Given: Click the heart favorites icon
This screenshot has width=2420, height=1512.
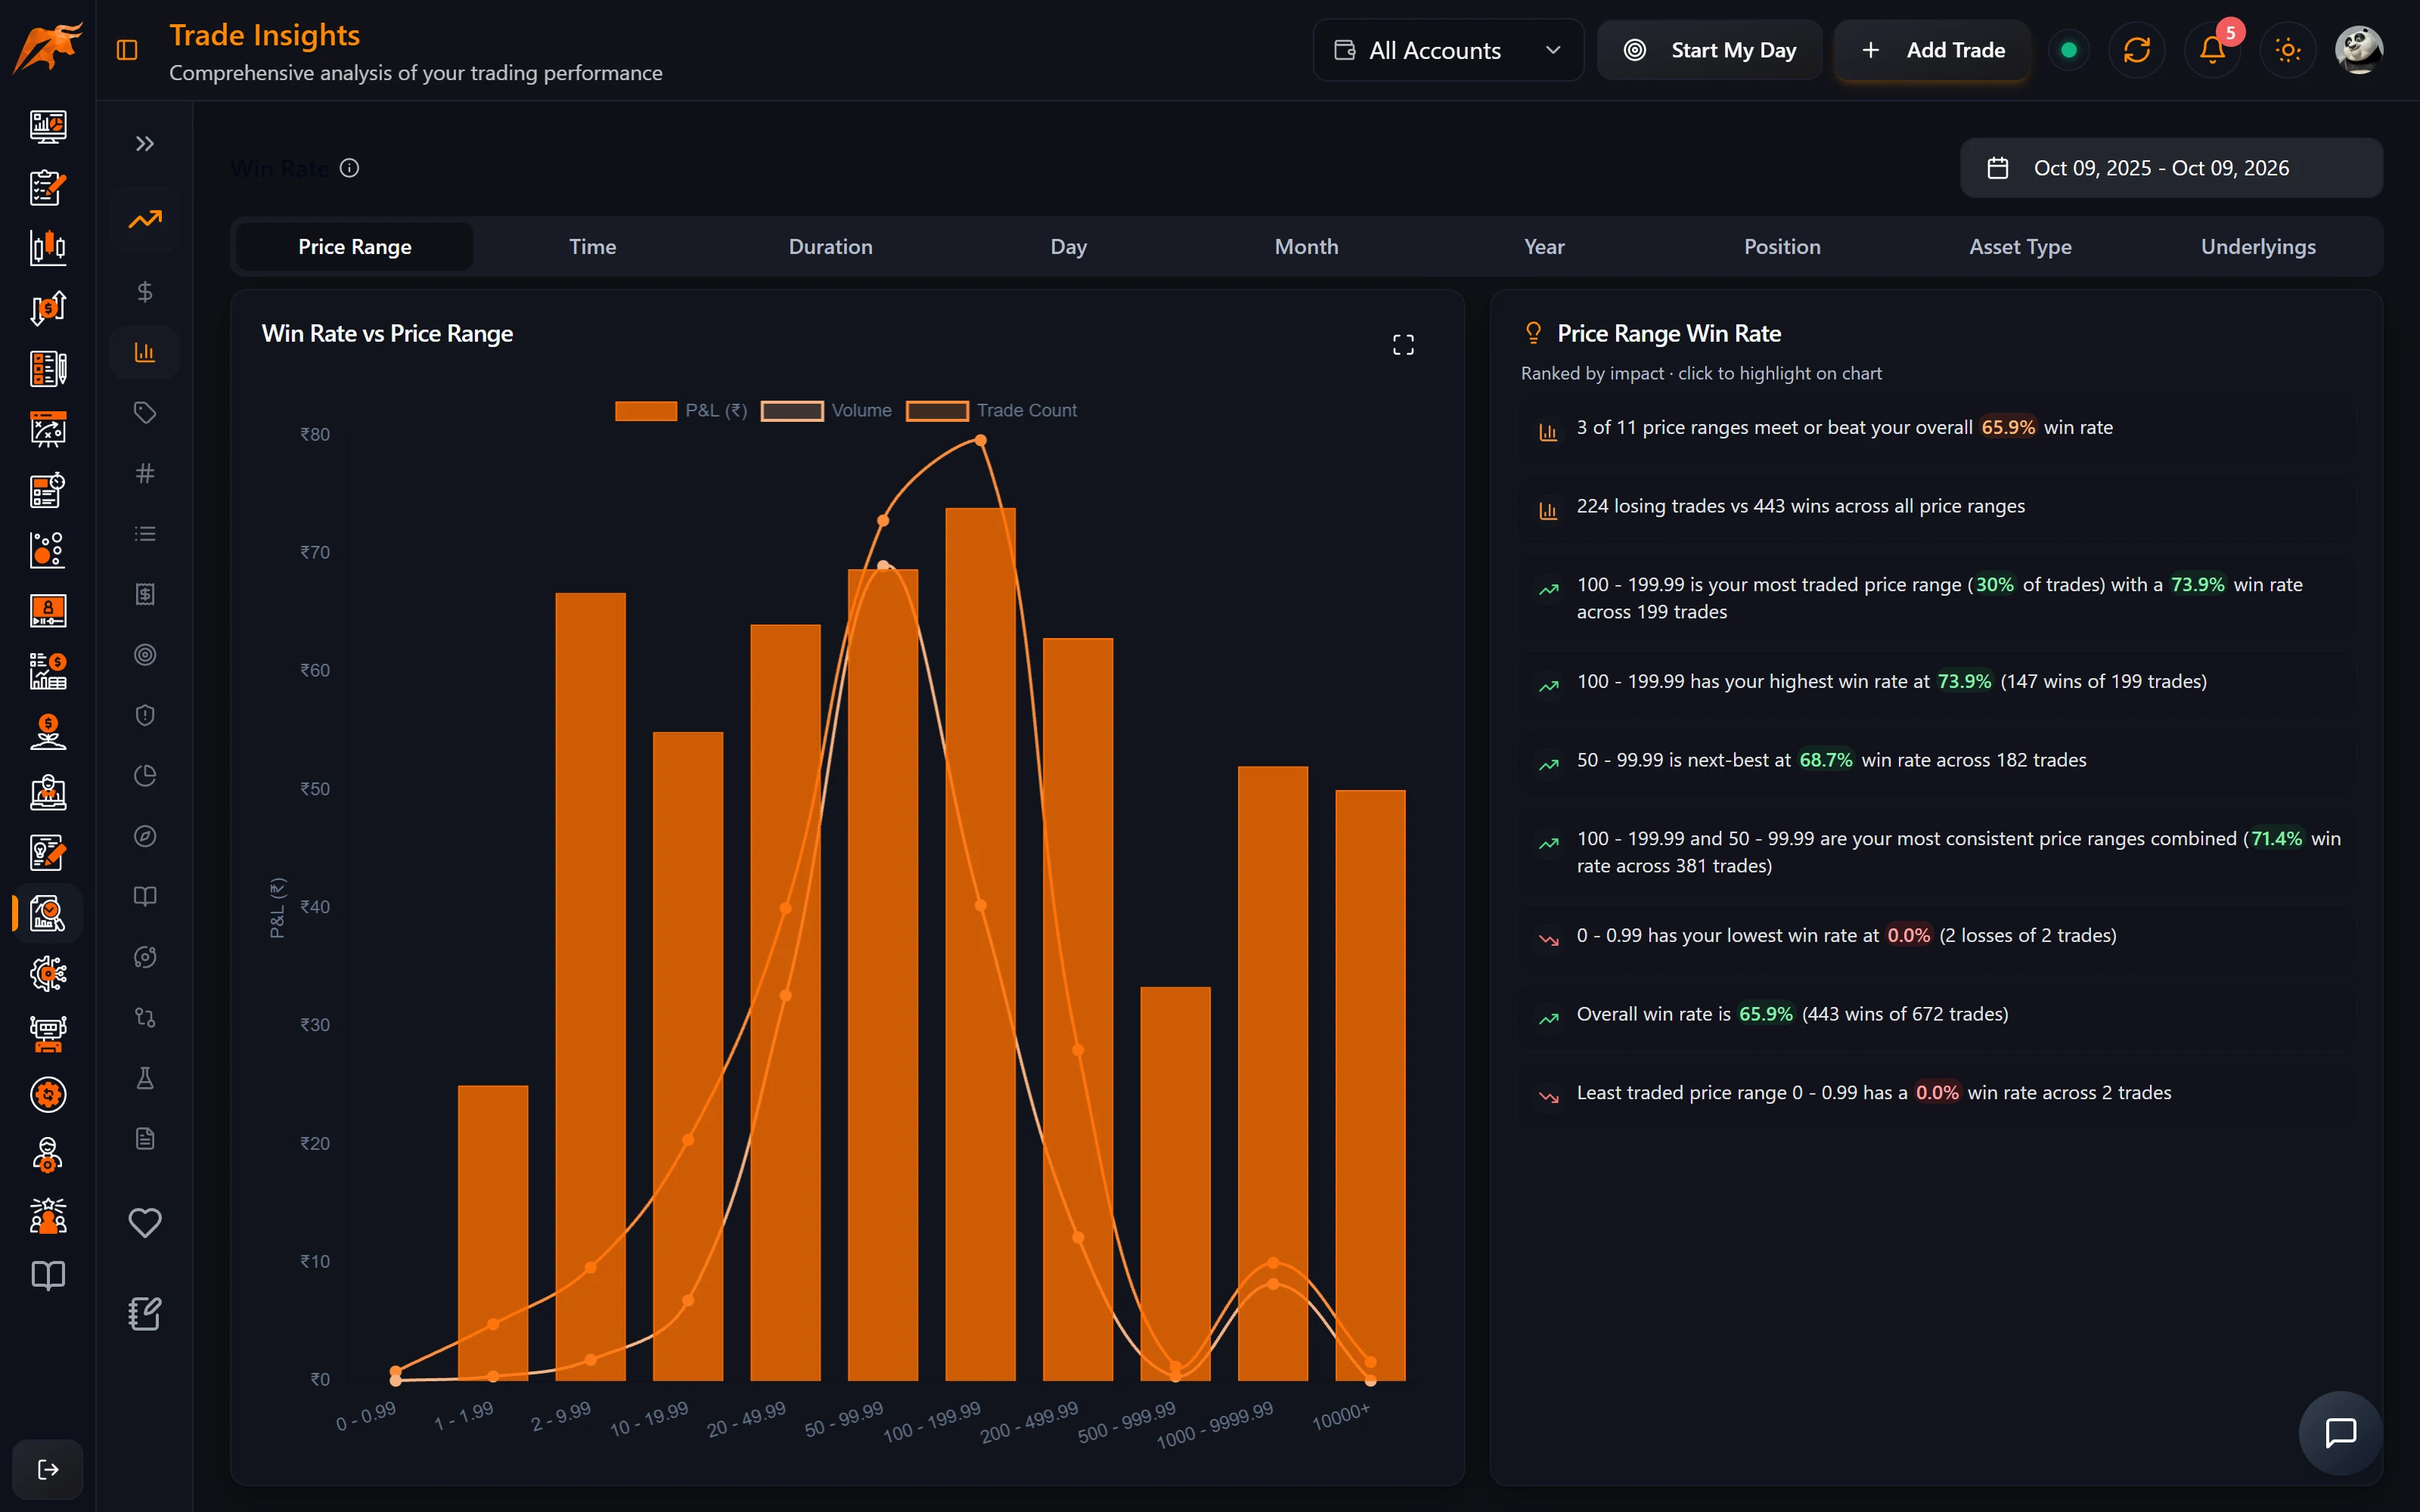Looking at the screenshot, I should (145, 1222).
